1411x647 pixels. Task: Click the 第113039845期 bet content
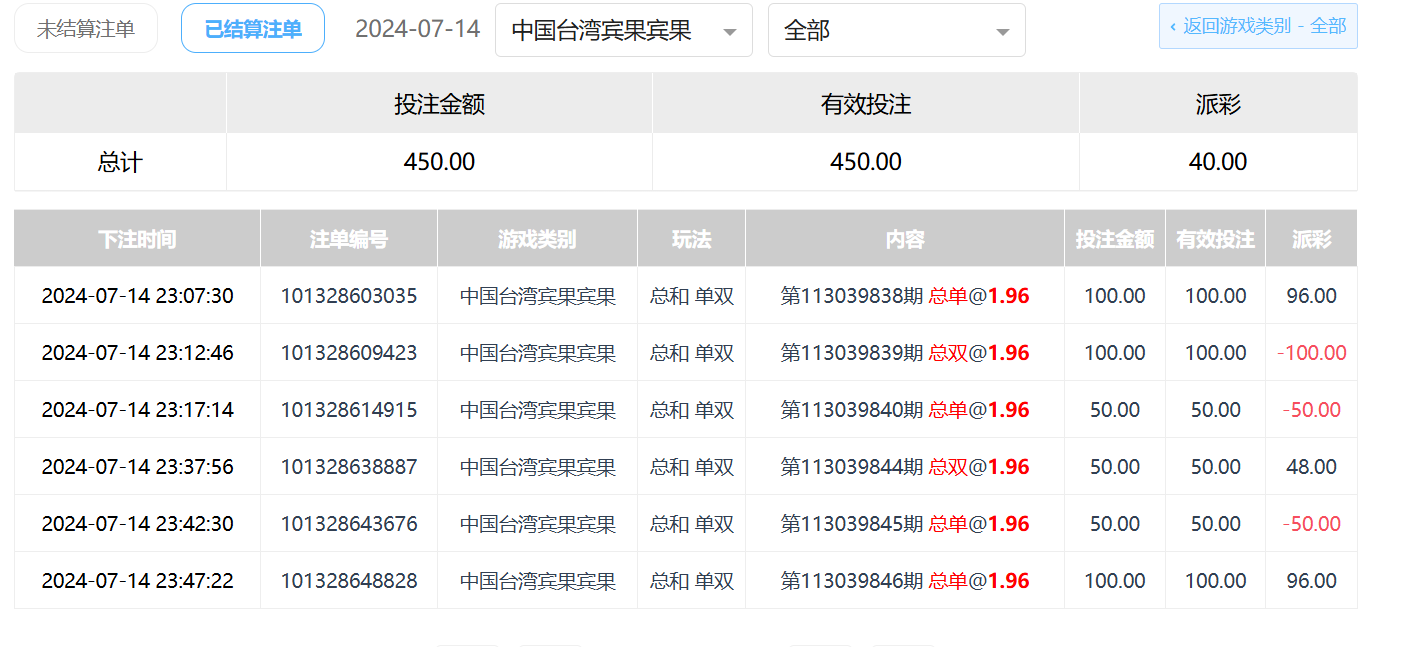904,524
